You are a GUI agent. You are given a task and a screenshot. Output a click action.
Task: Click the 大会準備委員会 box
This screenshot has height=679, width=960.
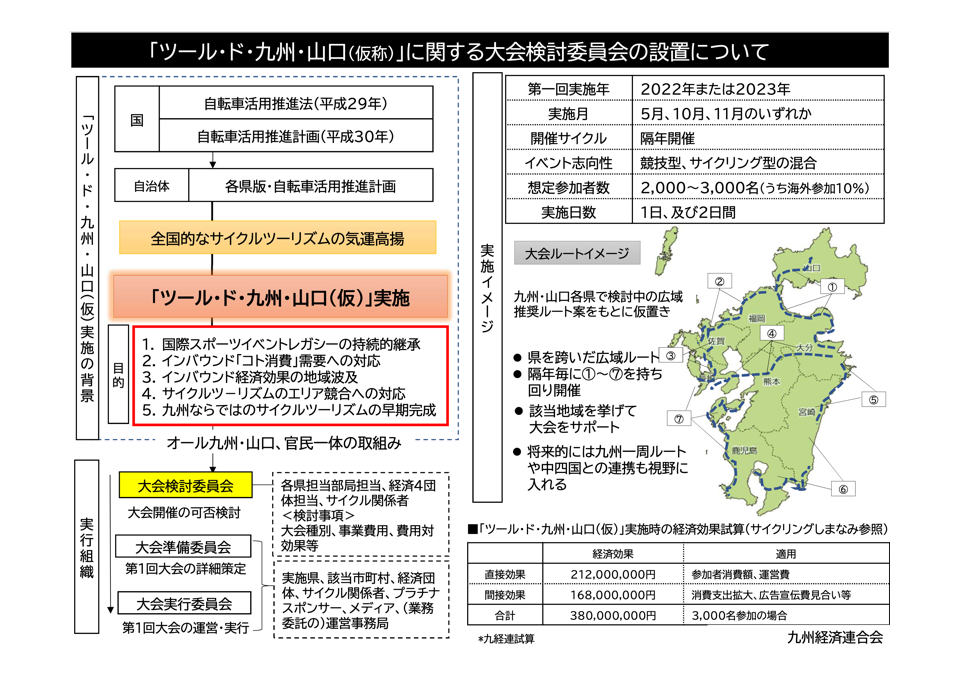pyautogui.click(x=183, y=547)
